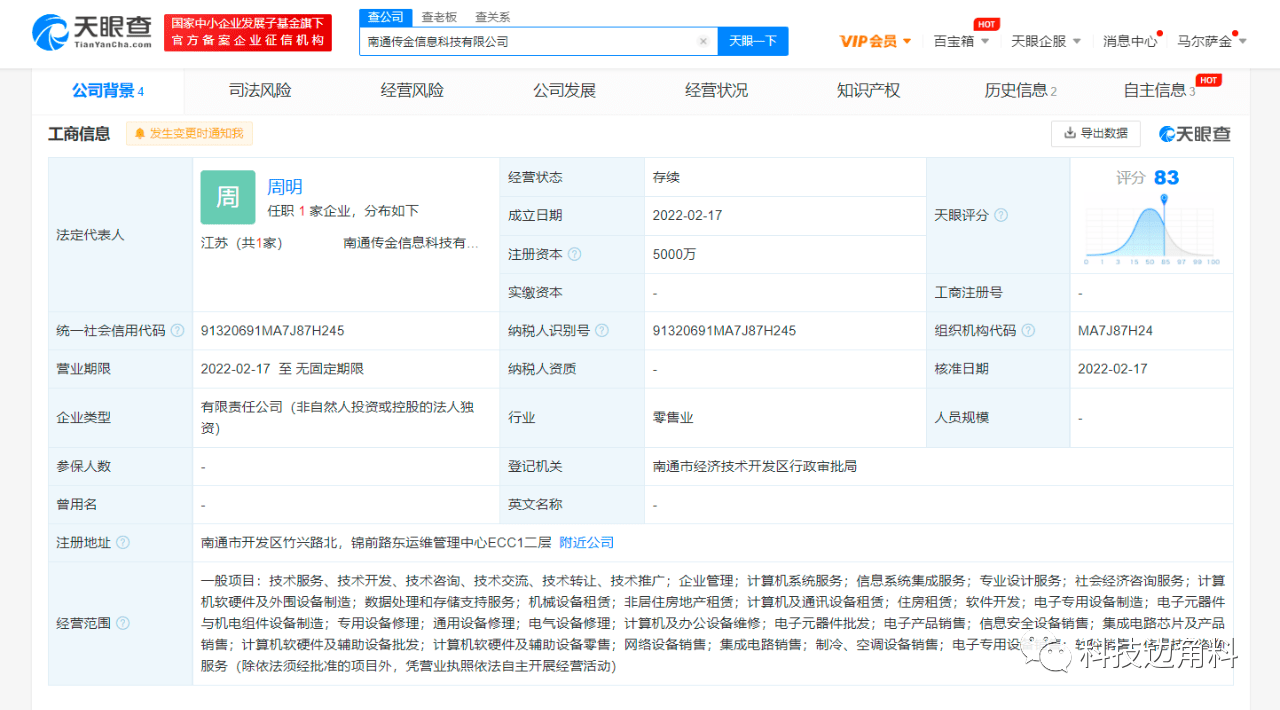Click help icon beside 经营范围

point(123,624)
